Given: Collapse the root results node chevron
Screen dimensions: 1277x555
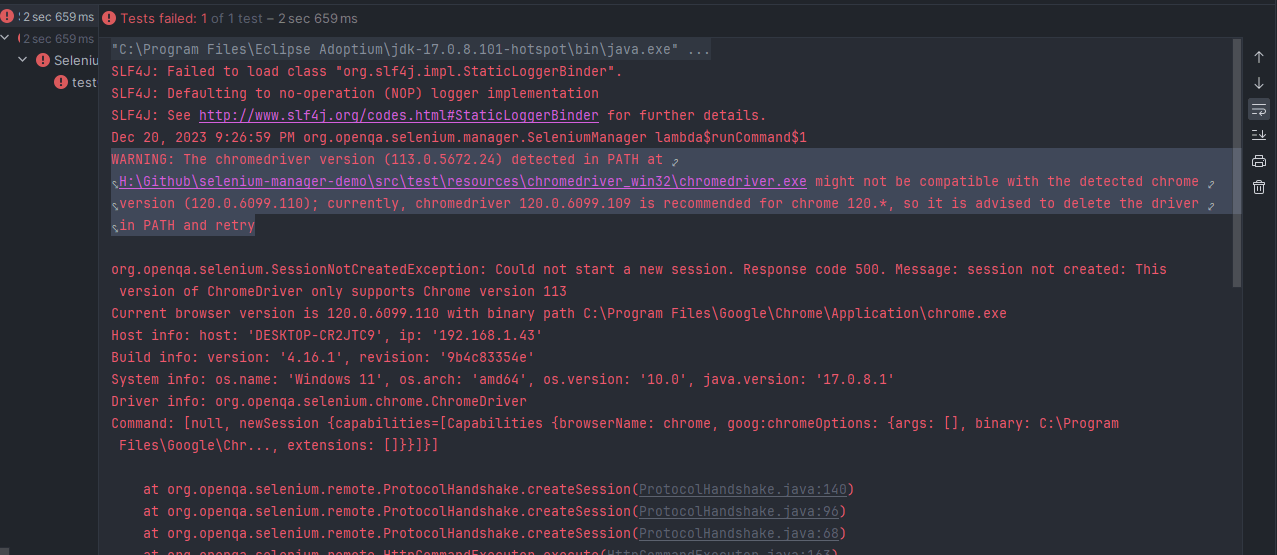Looking at the screenshot, I should tap(6, 38).
